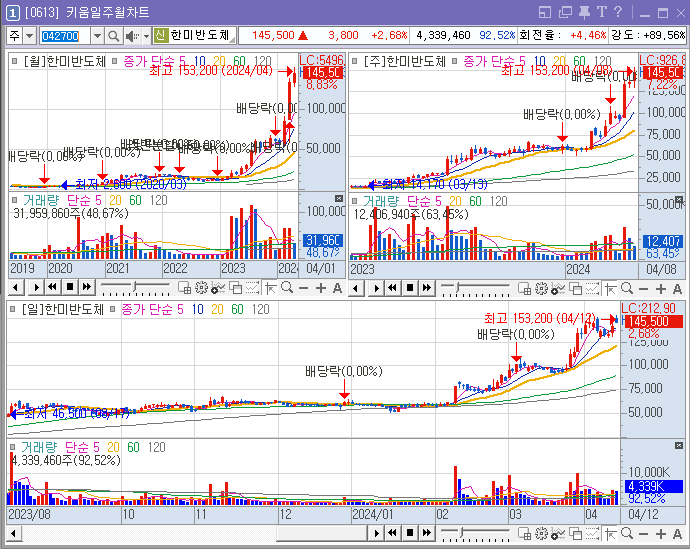The height and width of the screenshot is (549, 690).
Task: Click the minus button on daily chart
Action: coord(644,534)
